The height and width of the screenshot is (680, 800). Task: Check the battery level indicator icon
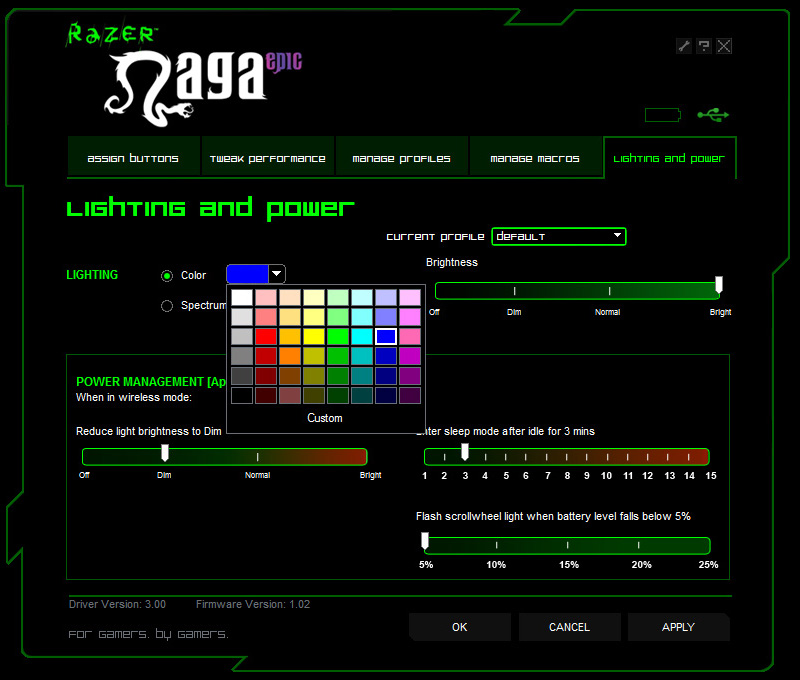pos(663,115)
